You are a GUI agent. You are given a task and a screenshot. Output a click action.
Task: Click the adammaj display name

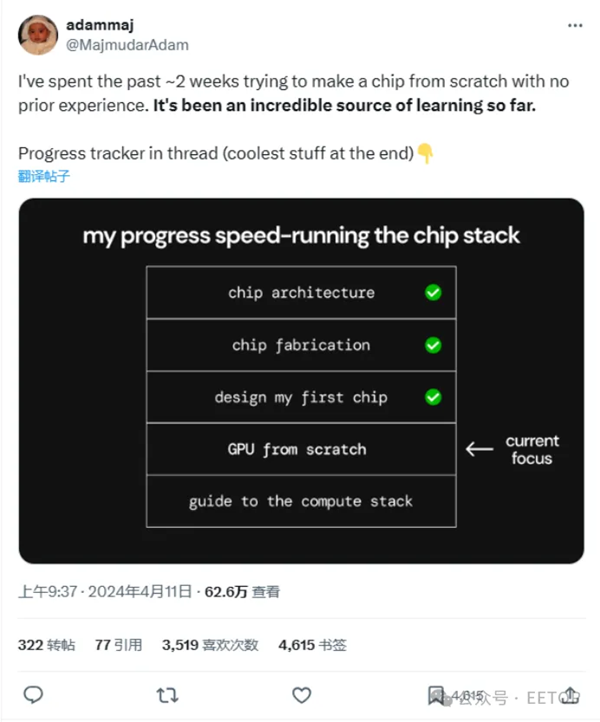click(x=101, y=26)
